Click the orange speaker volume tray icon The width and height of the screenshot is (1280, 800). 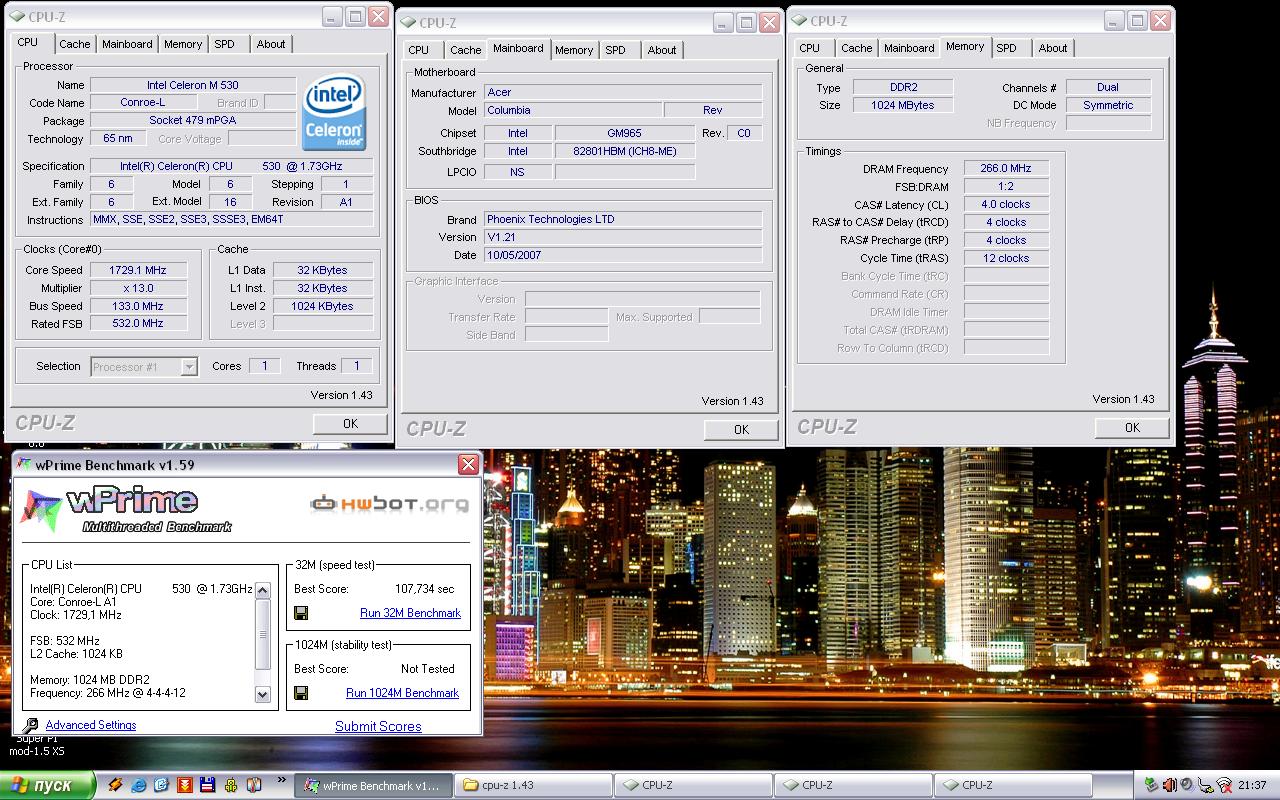point(1169,785)
